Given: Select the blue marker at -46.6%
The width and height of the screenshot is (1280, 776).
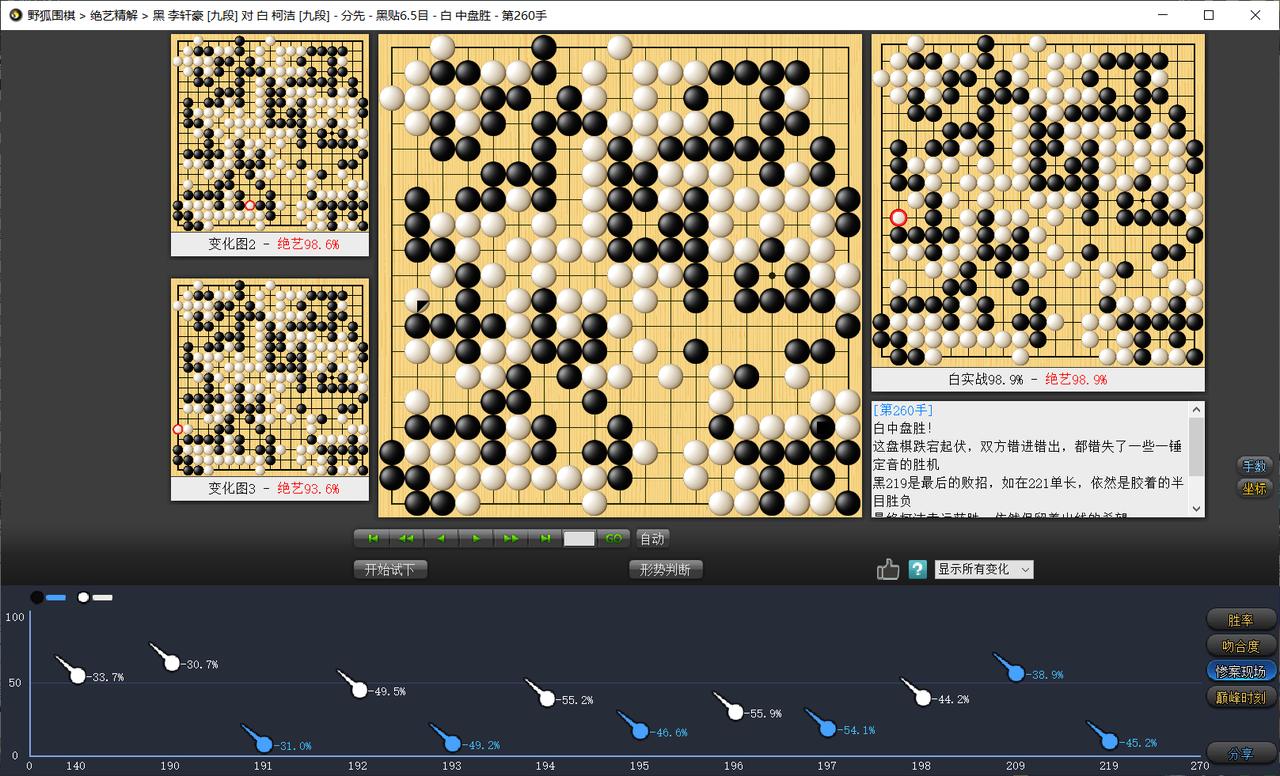Looking at the screenshot, I should tap(640, 731).
